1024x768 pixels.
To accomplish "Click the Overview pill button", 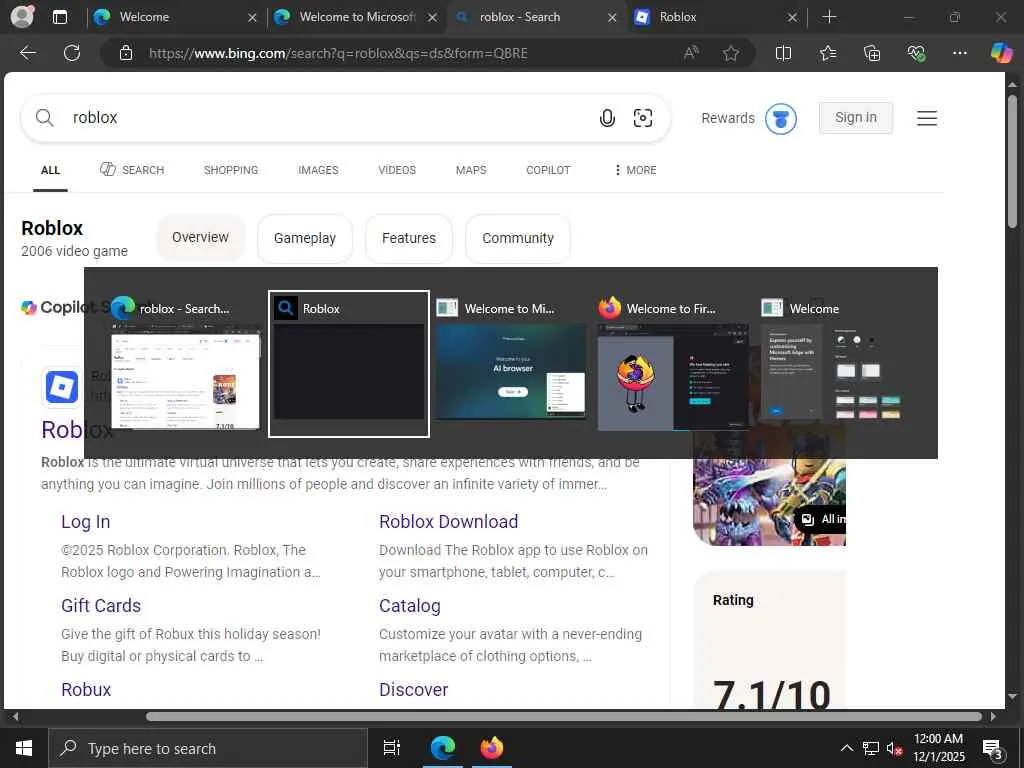I will (x=200, y=238).
